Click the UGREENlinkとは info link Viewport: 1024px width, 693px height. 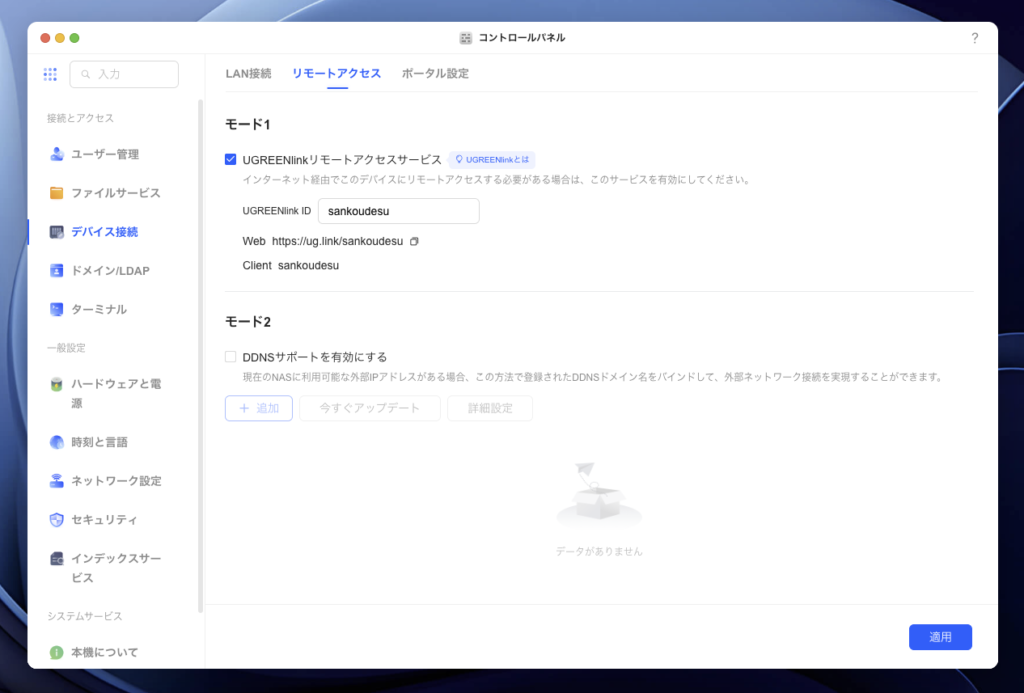point(491,159)
